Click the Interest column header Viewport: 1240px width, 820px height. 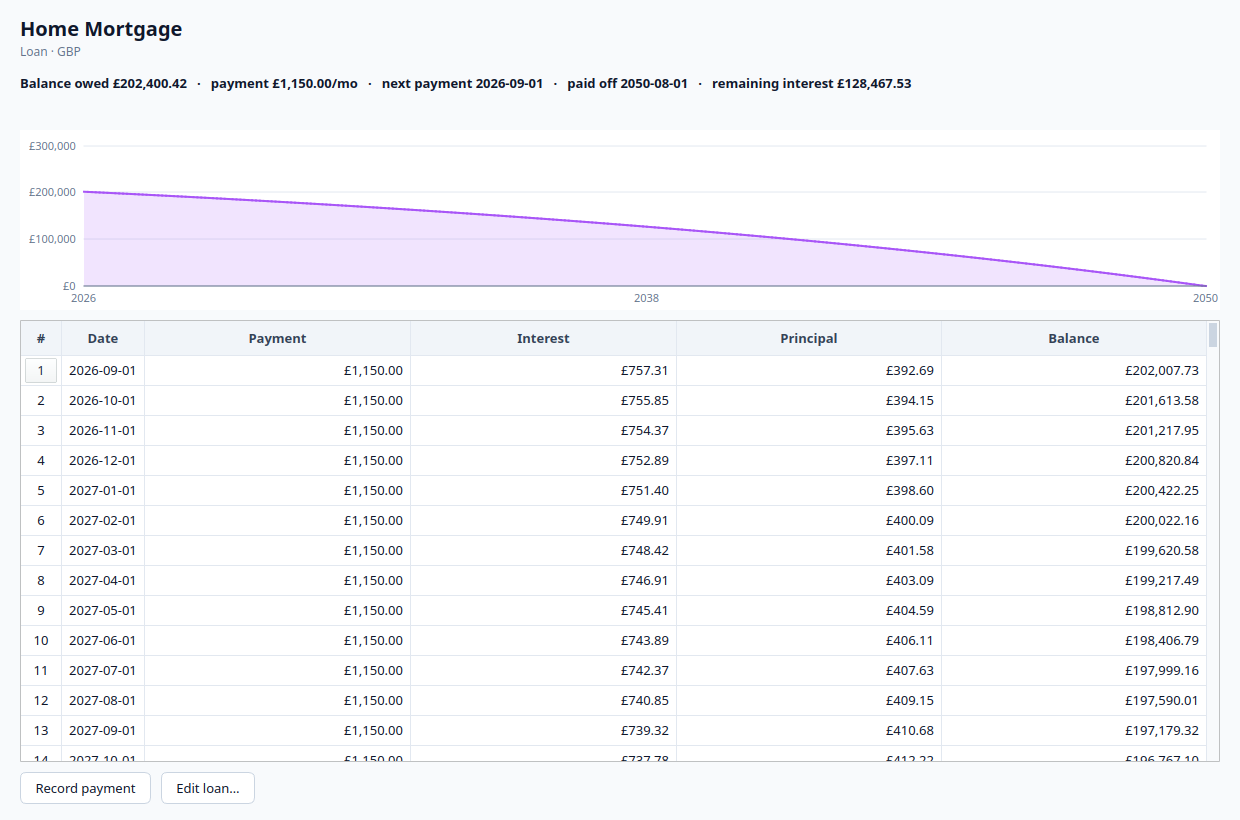[543, 338]
